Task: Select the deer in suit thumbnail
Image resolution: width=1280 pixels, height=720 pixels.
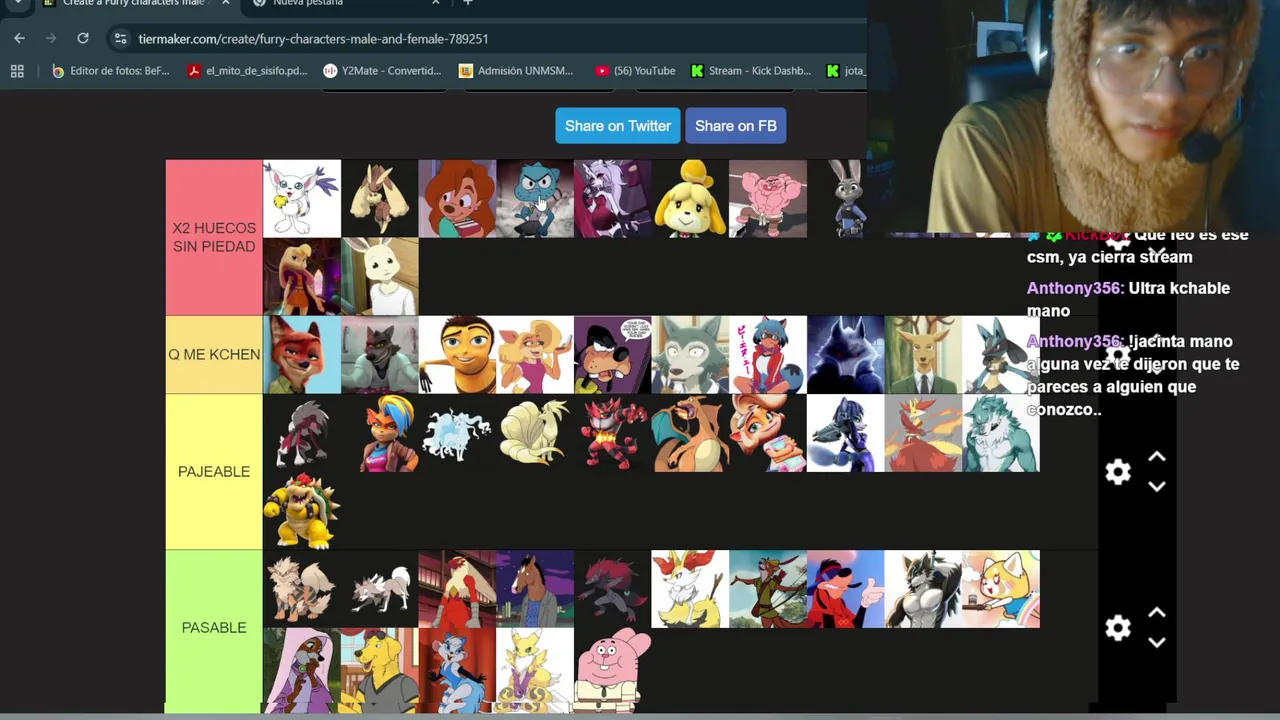Action: pos(923,355)
